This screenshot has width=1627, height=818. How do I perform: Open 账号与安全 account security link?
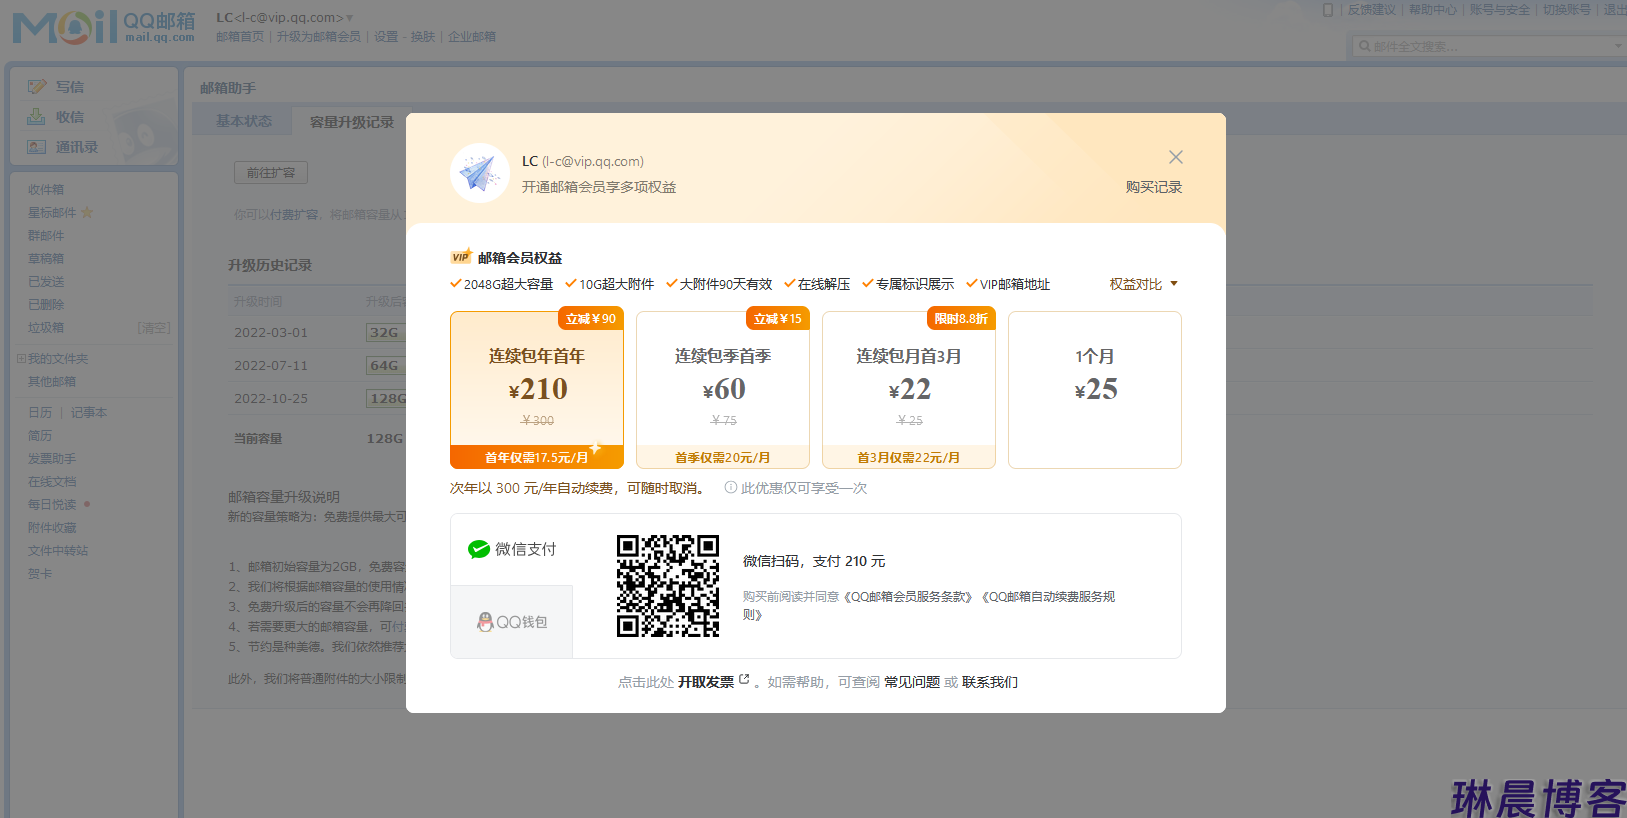pos(1500,10)
